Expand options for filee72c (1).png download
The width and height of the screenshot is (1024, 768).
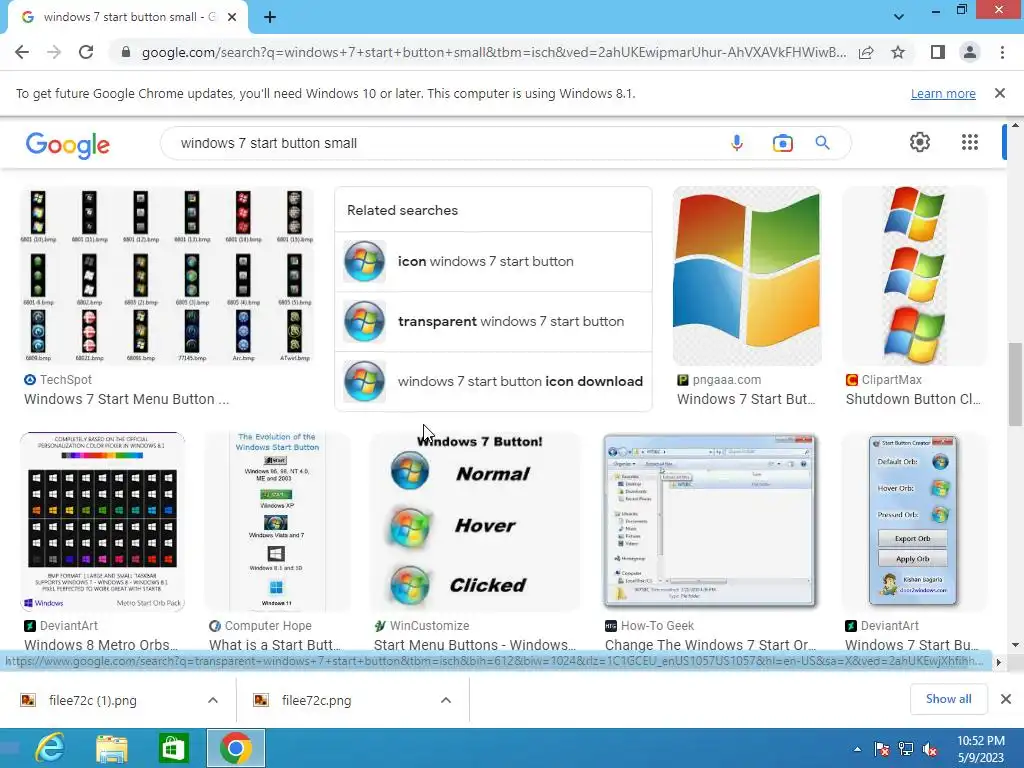(213, 700)
